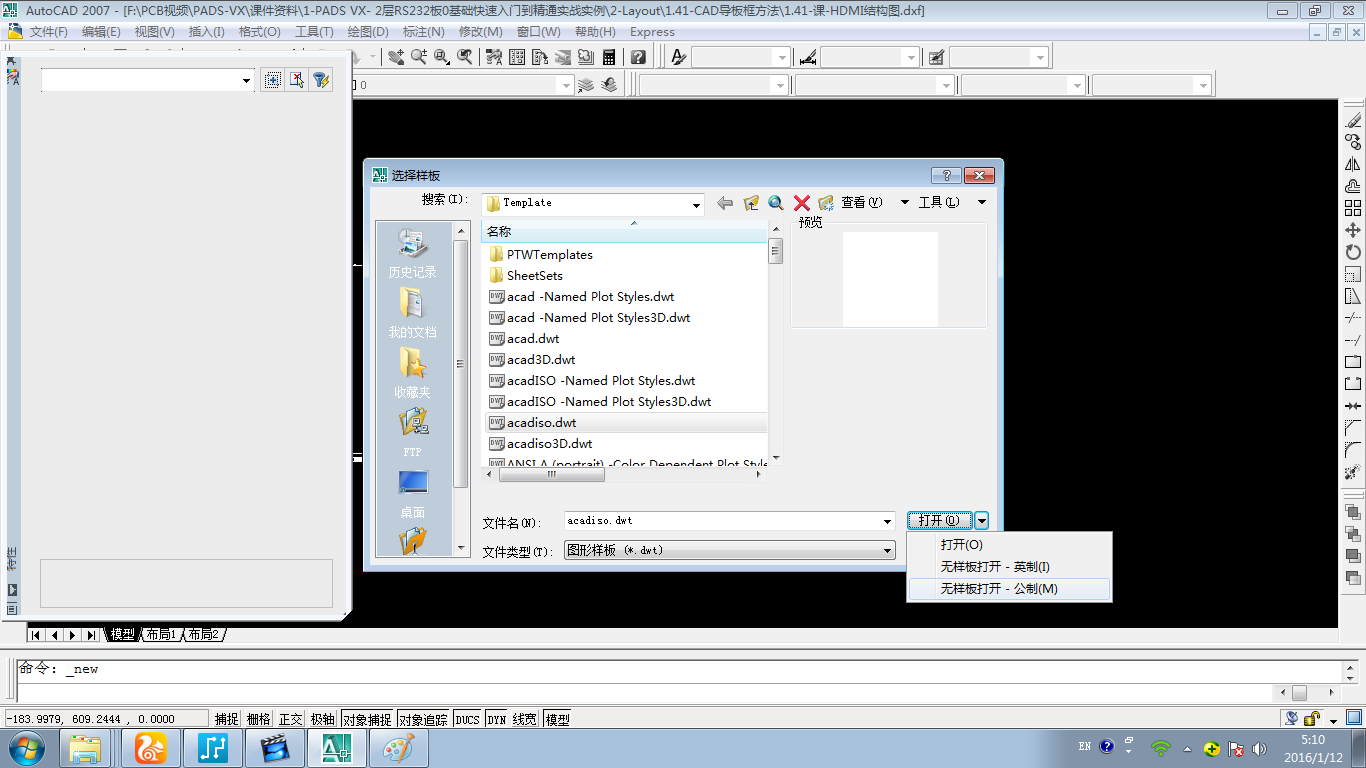1366x768 pixels.
Task: Select the Chamfer tool
Action: point(1353,428)
